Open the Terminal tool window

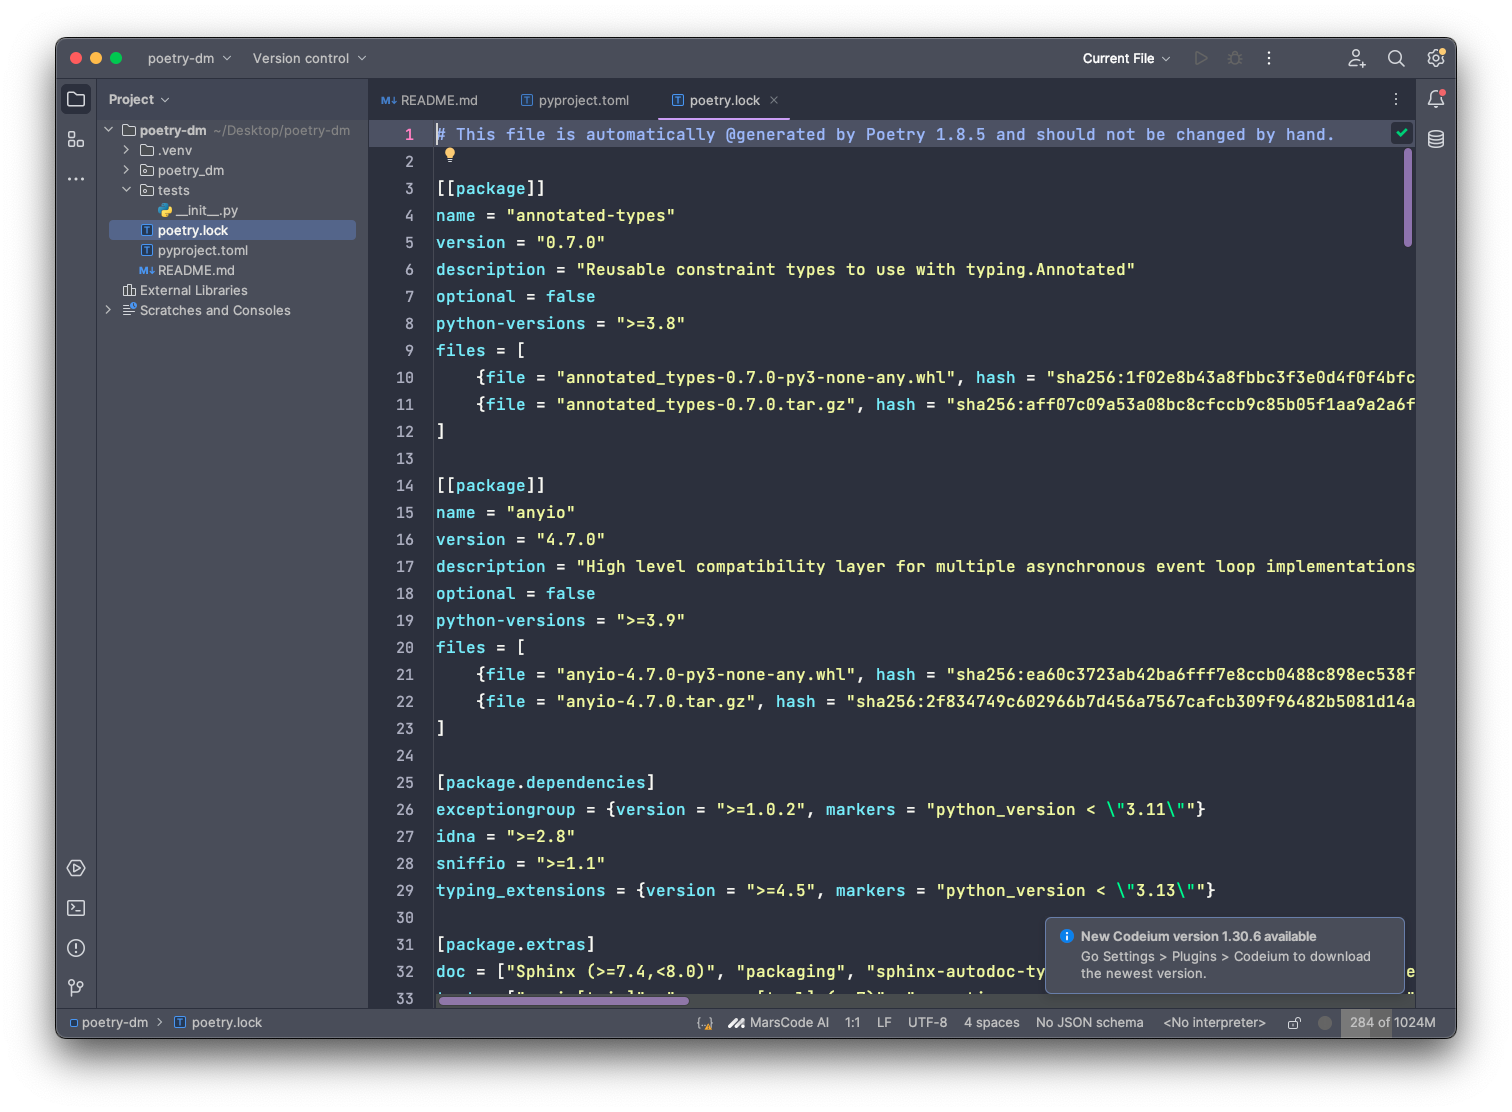pos(76,908)
